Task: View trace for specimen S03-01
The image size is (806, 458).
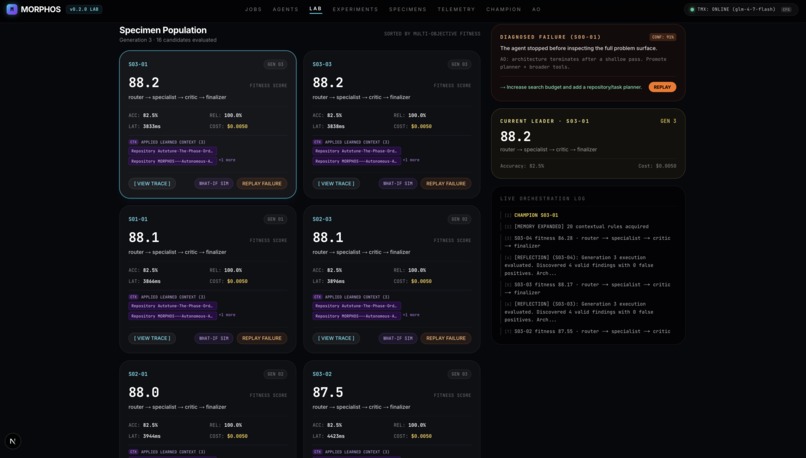Action: coord(152,184)
